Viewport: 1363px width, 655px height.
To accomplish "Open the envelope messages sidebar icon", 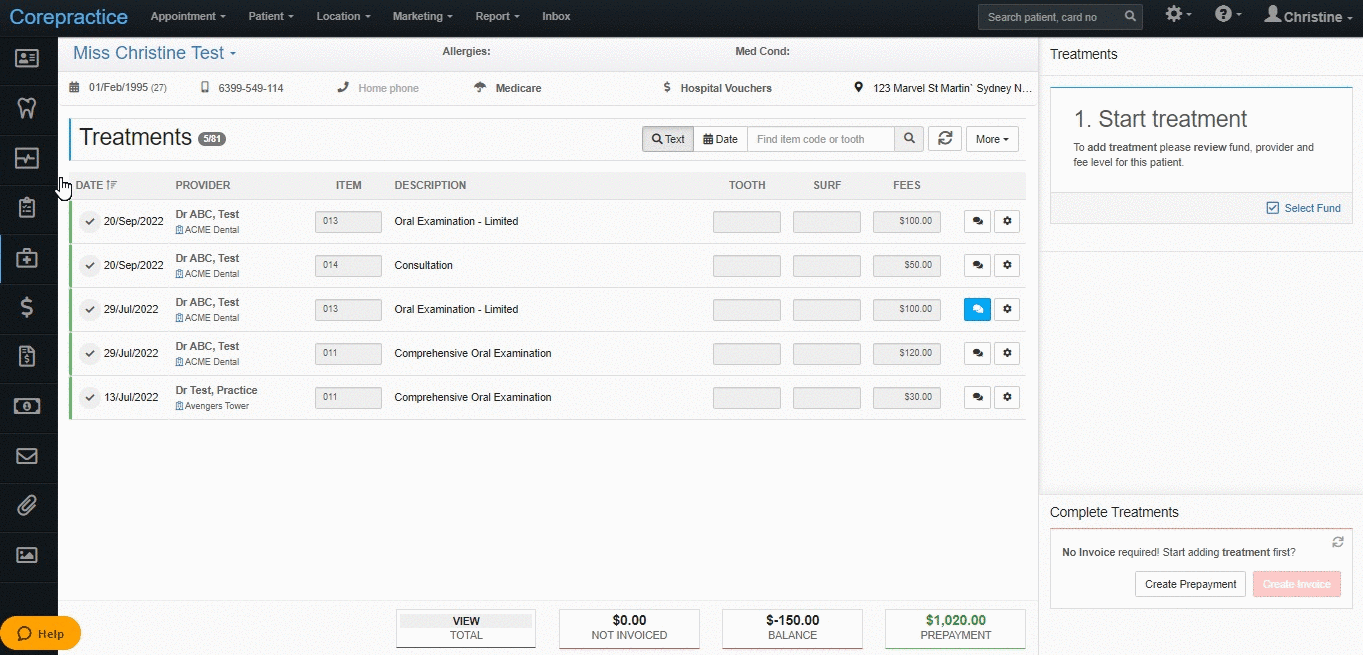I will tap(27, 456).
